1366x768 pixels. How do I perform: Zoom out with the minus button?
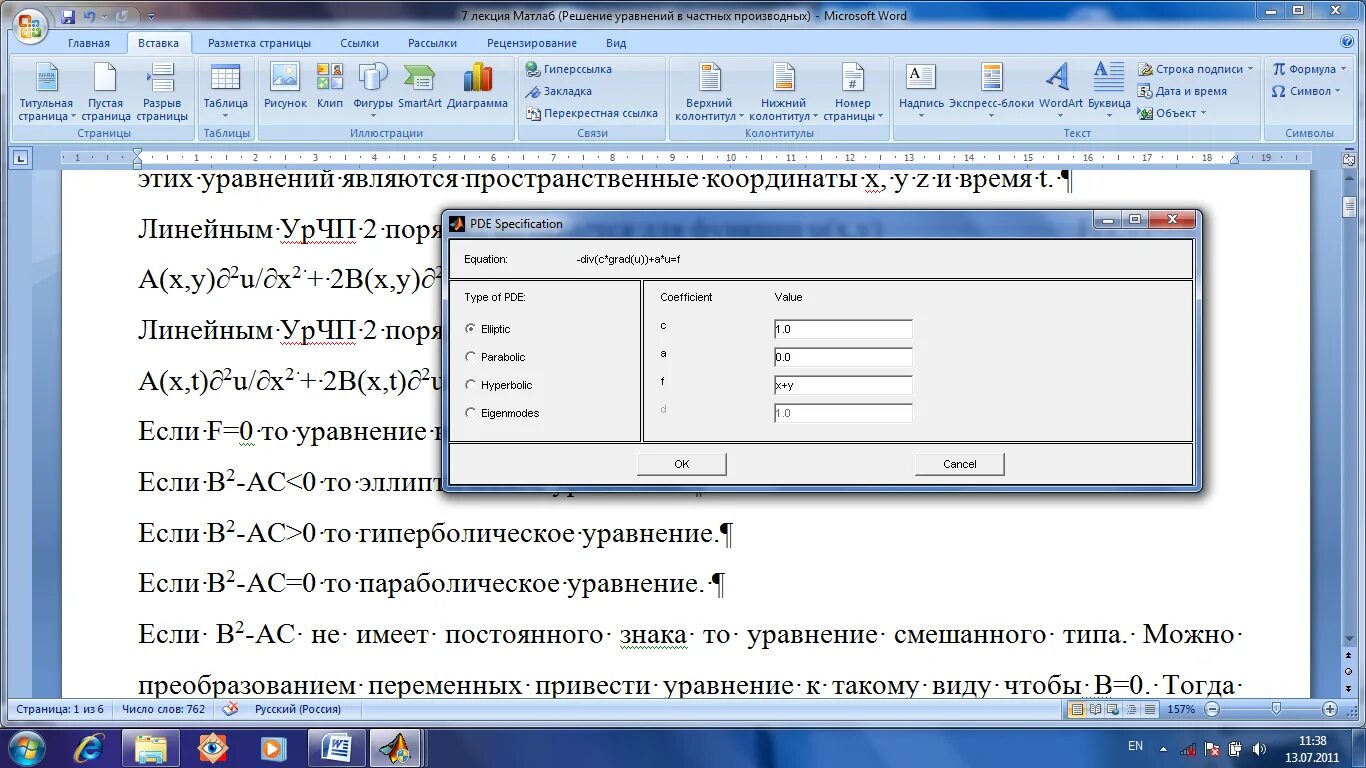pos(1212,709)
